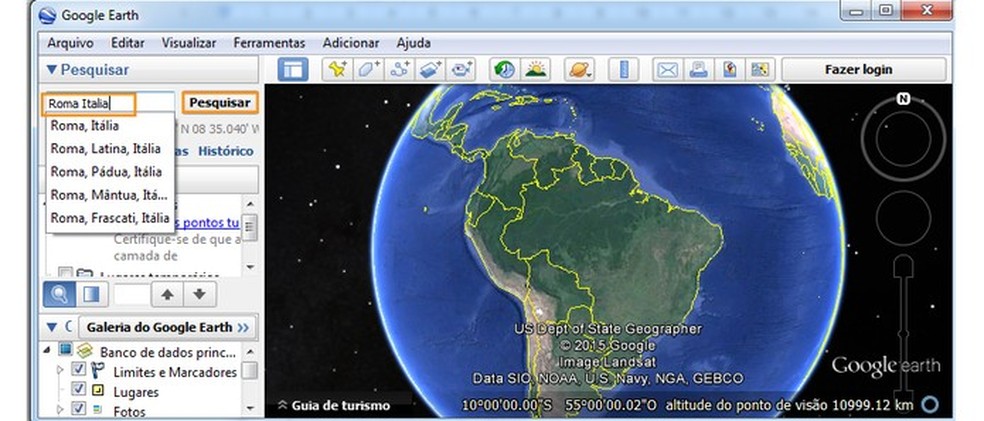Screen dimensions: 984x421
Task: Toggle the Banco de dados principal checkbox
Action: (x=66, y=349)
